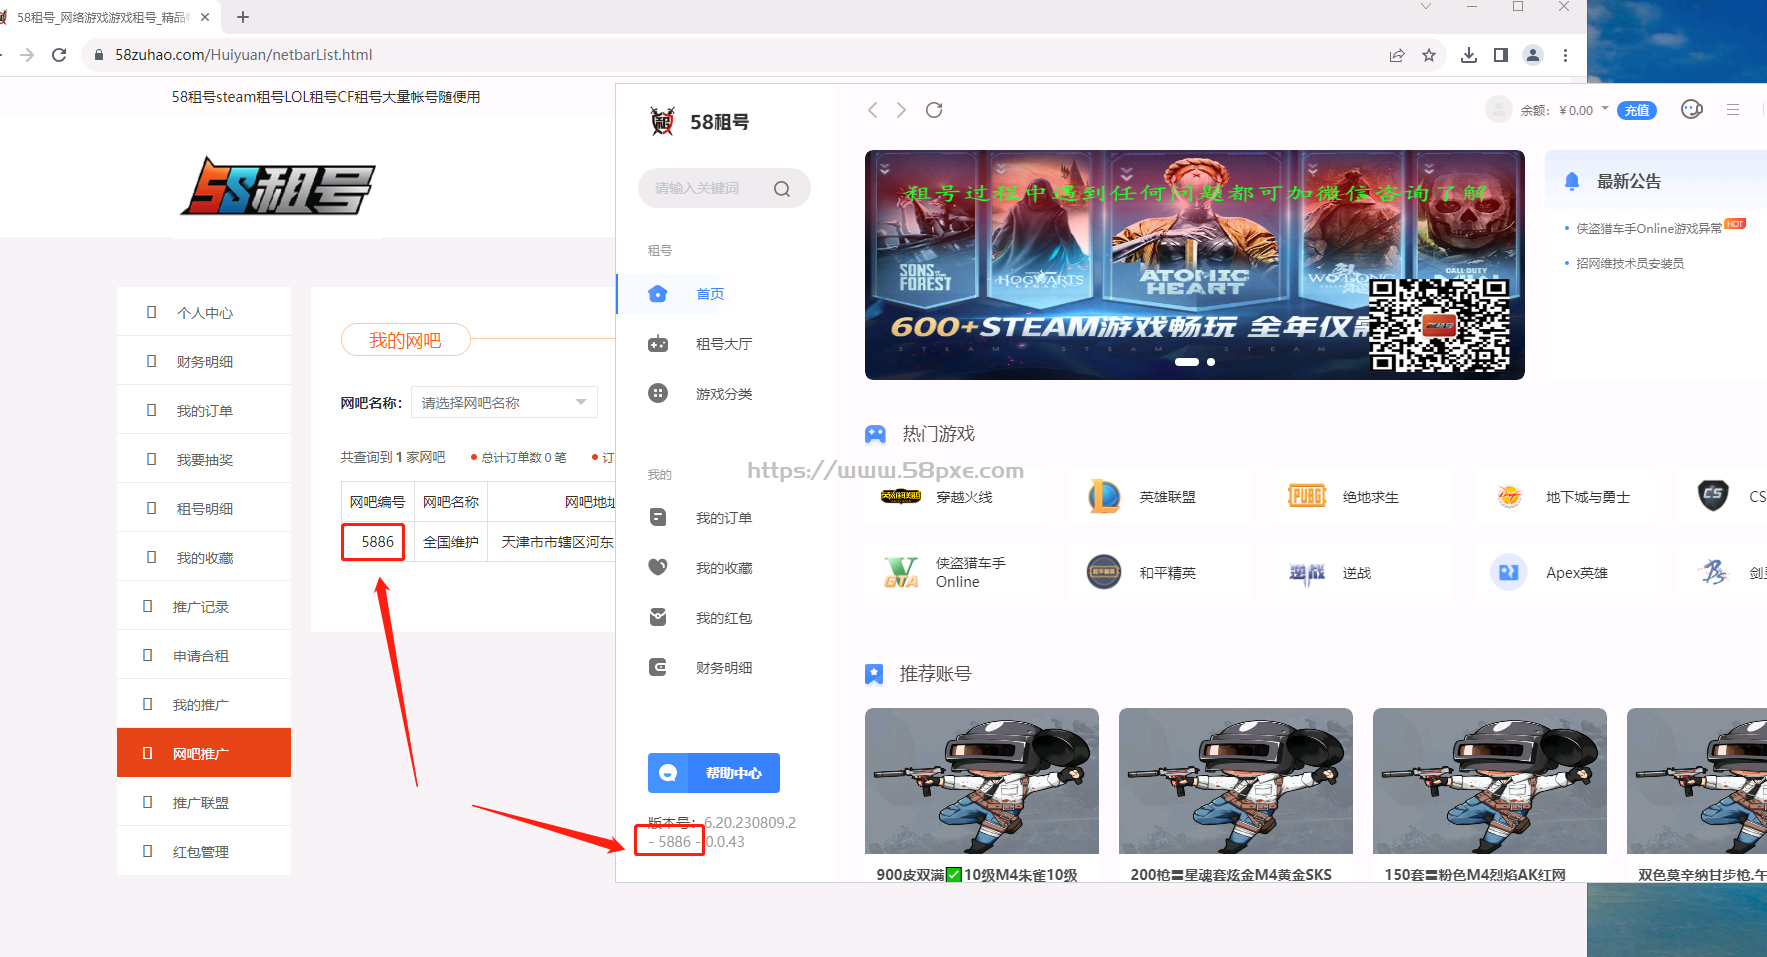
Task: Expand the balance dropdown arrow beside ¥0.00
Action: (x=1605, y=108)
